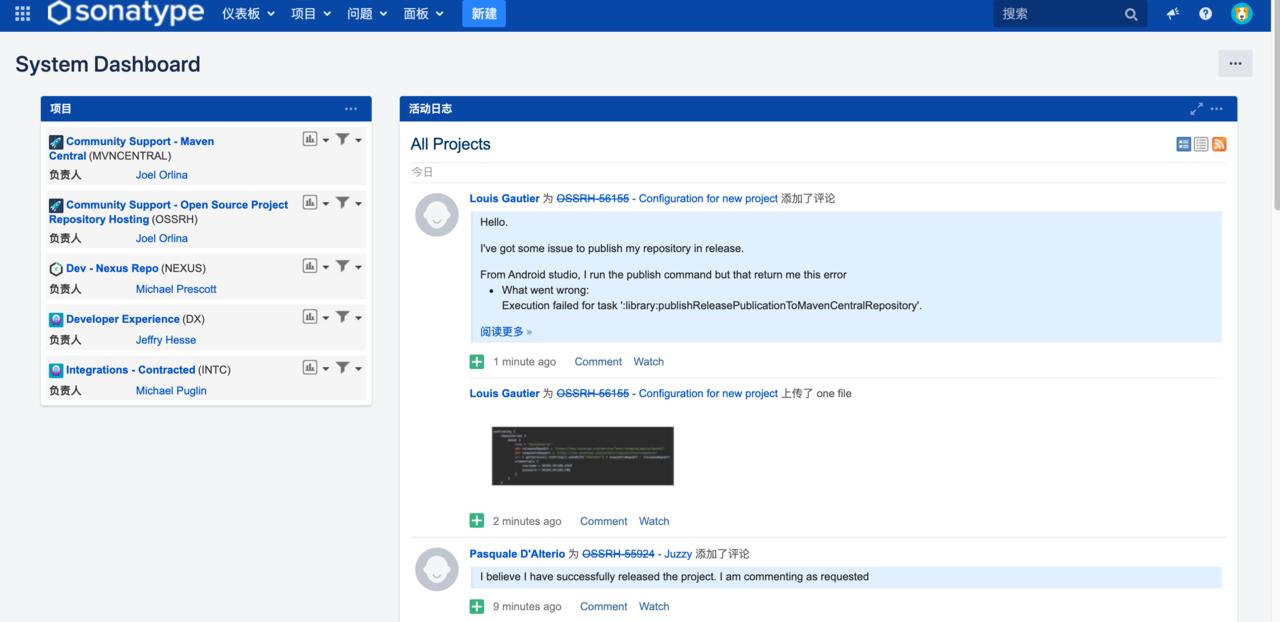Open the 面板 dropdown menu
The height and width of the screenshot is (622, 1280).
click(423, 14)
